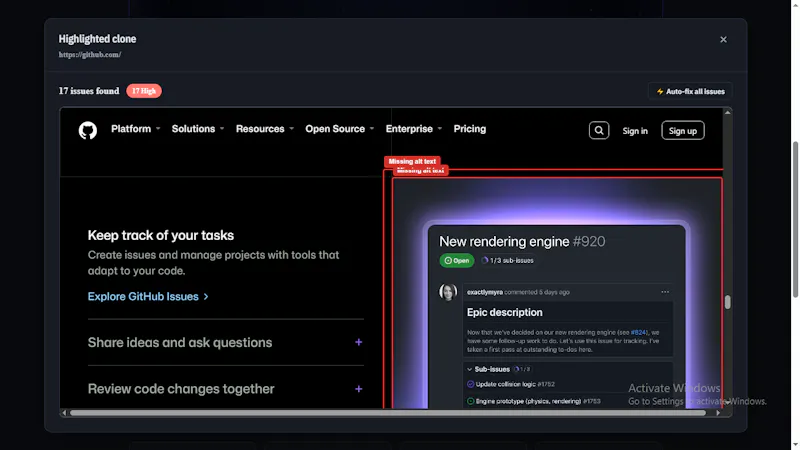Click the Auto-fix all issues button
The height and width of the screenshot is (450, 800).
(690, 91)
